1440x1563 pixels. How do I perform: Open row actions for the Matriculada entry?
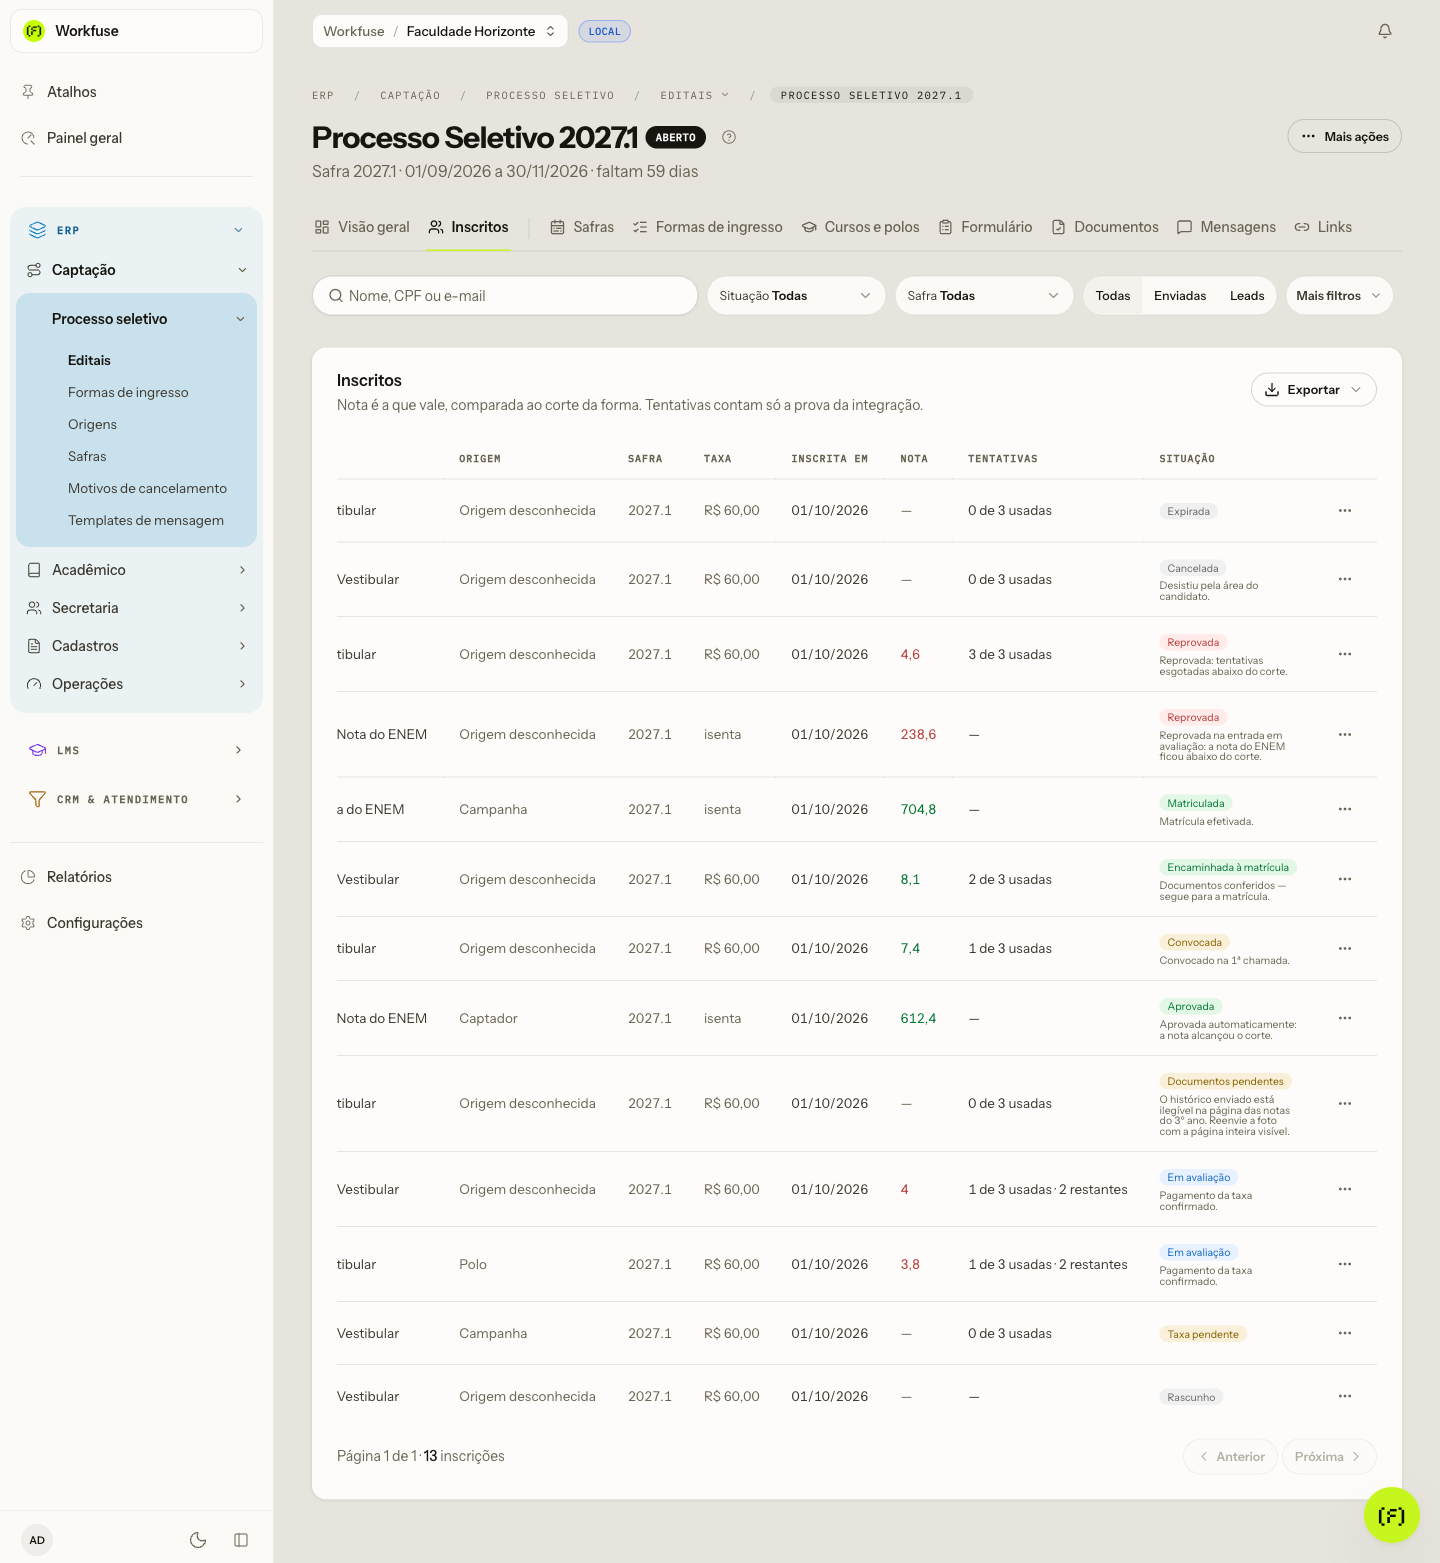1345,809
